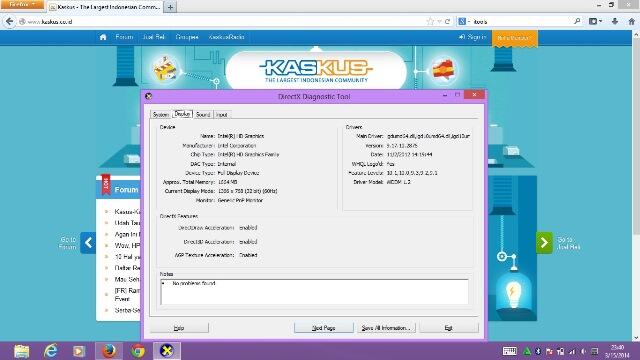This screenshot has width=640, height=360.
Task: Bookmark this page with the star icon
Action: click(x=430, y=21)
